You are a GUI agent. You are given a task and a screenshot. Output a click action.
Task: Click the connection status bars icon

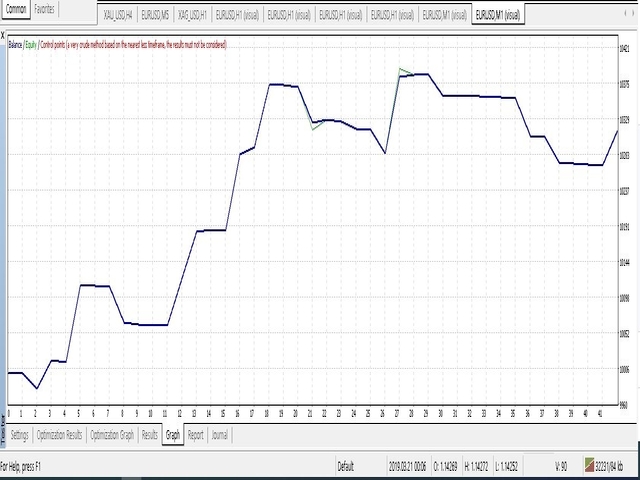[589, 465]
